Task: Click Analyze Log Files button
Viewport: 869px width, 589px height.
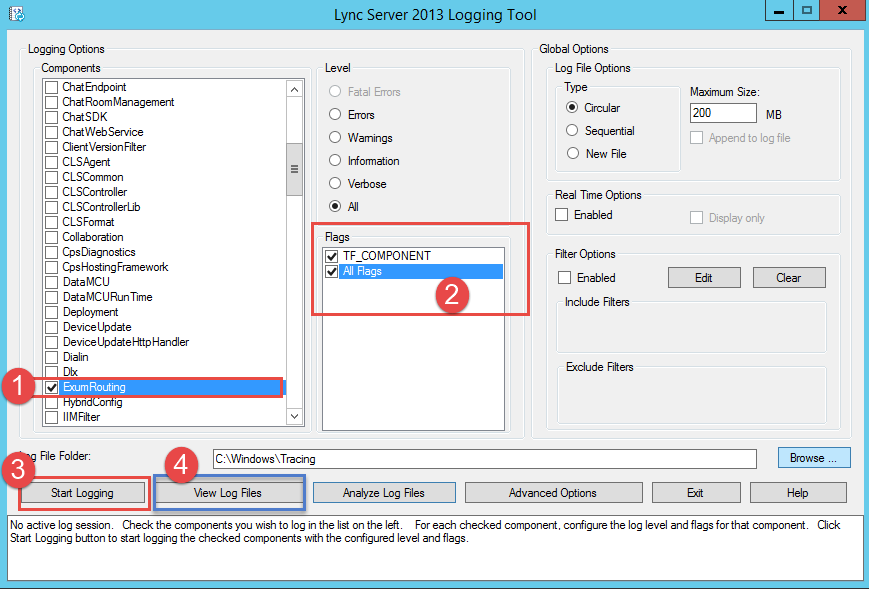Action: (384, 493)
